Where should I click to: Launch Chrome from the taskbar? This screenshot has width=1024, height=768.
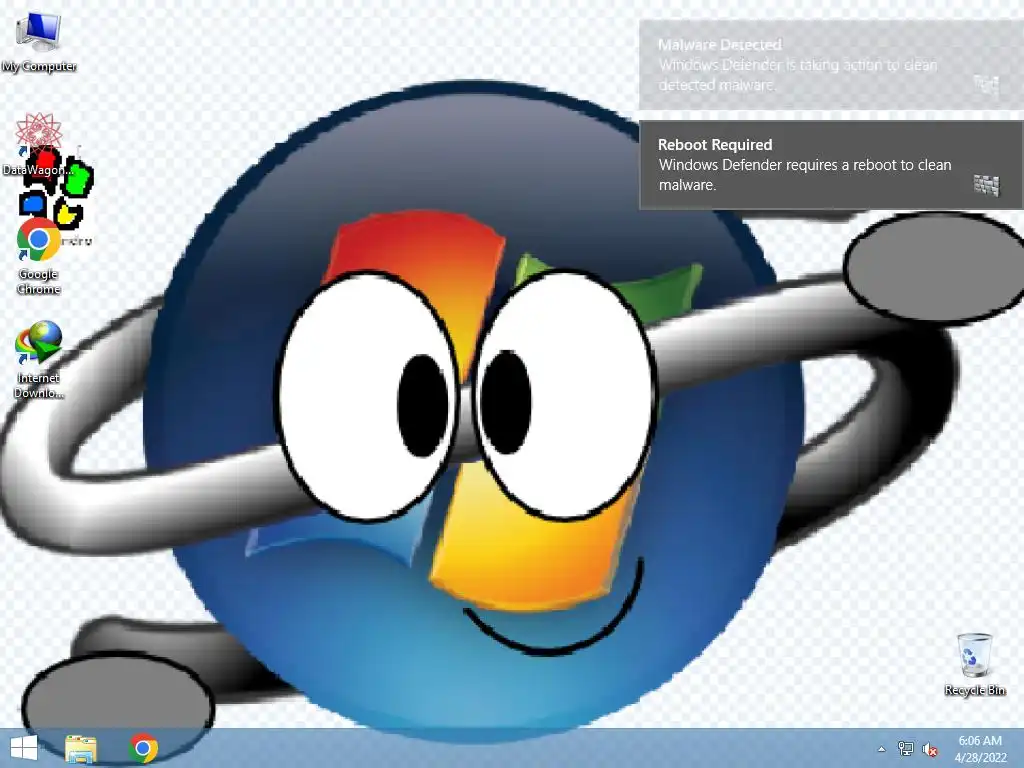143,748
